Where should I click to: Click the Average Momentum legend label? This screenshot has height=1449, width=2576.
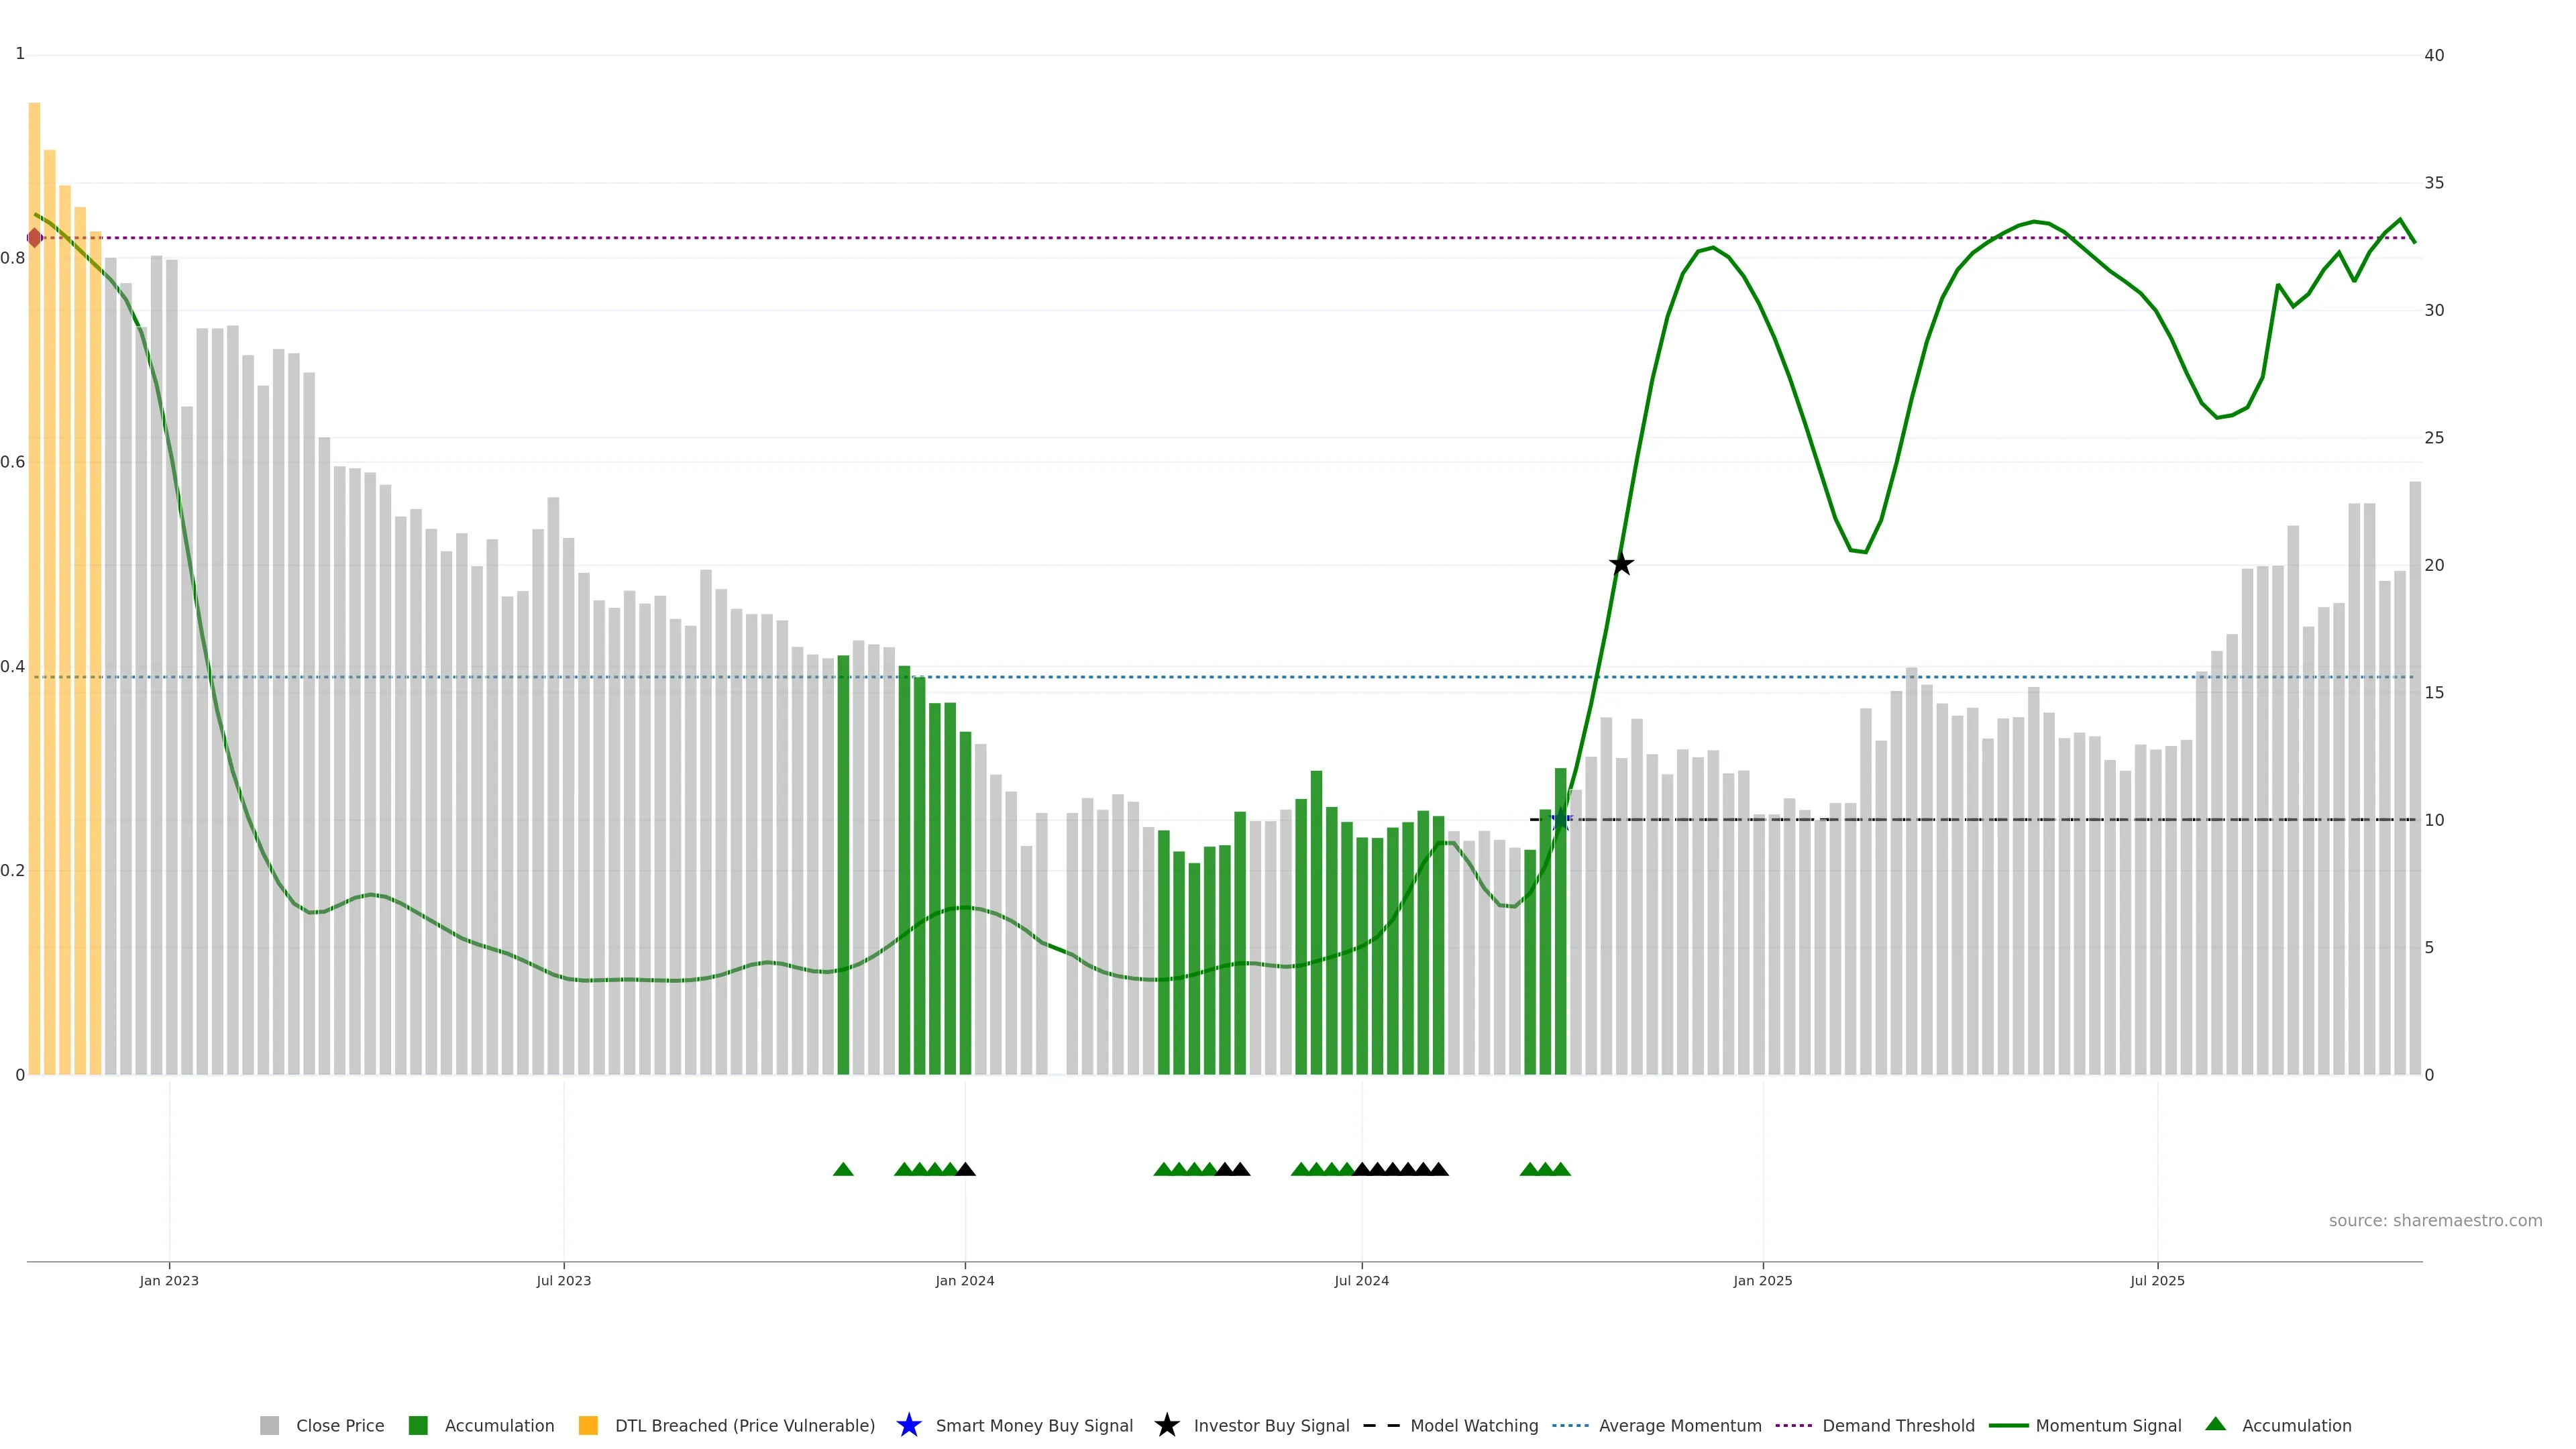coord(1679,1426)
